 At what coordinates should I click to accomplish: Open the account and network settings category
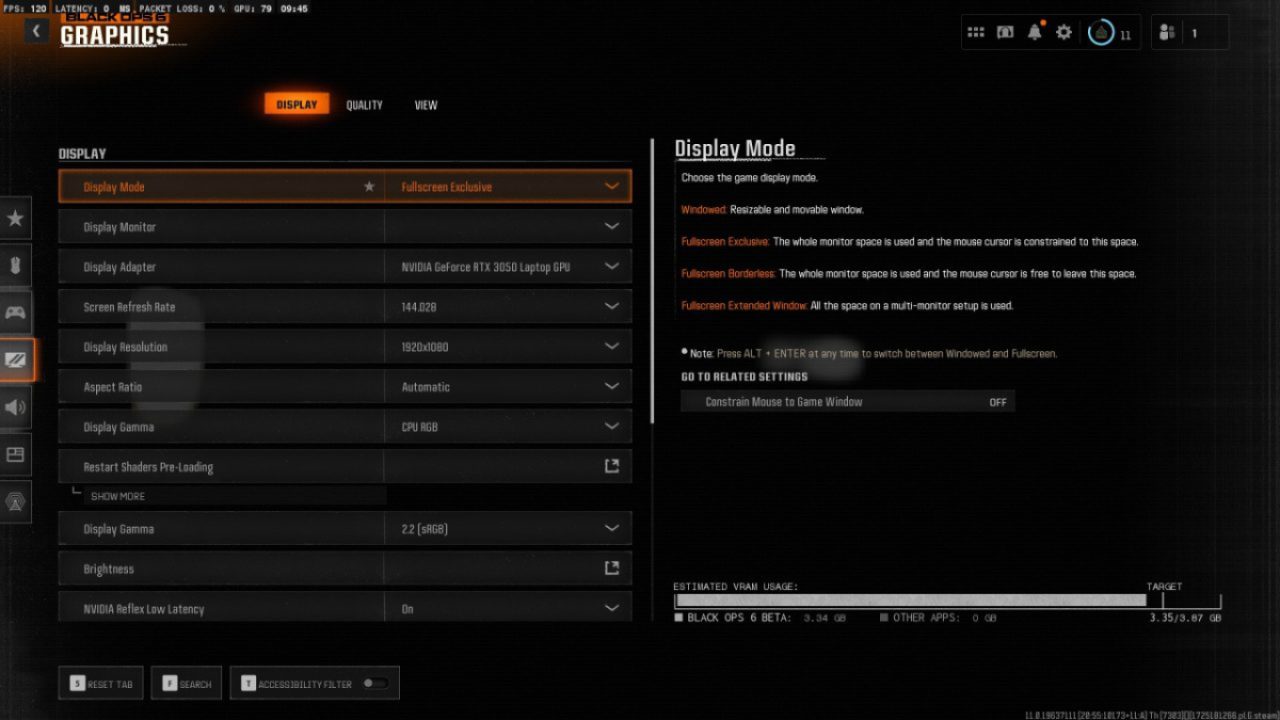click(x=16, y=502)
